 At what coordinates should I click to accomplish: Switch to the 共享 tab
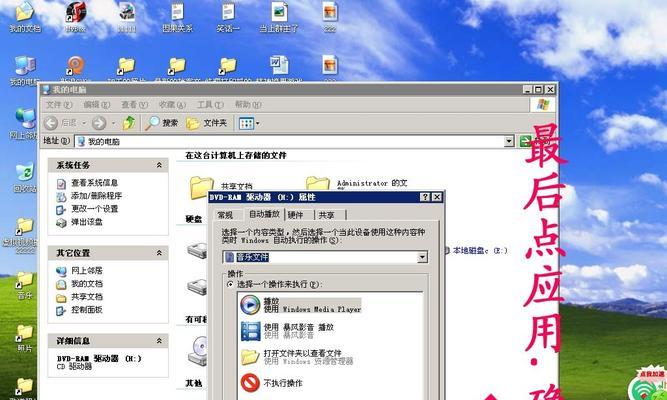pos(327,215)
